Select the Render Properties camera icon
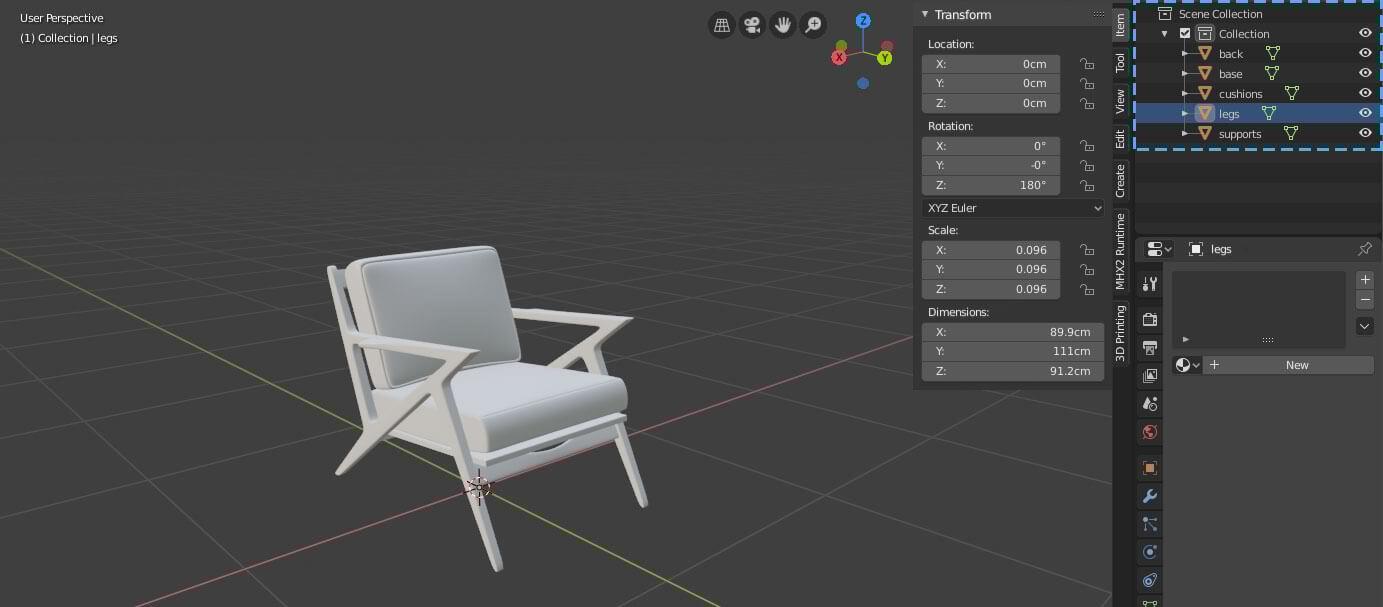This screenshot has width=1383, height=607. click(1149, 318)
